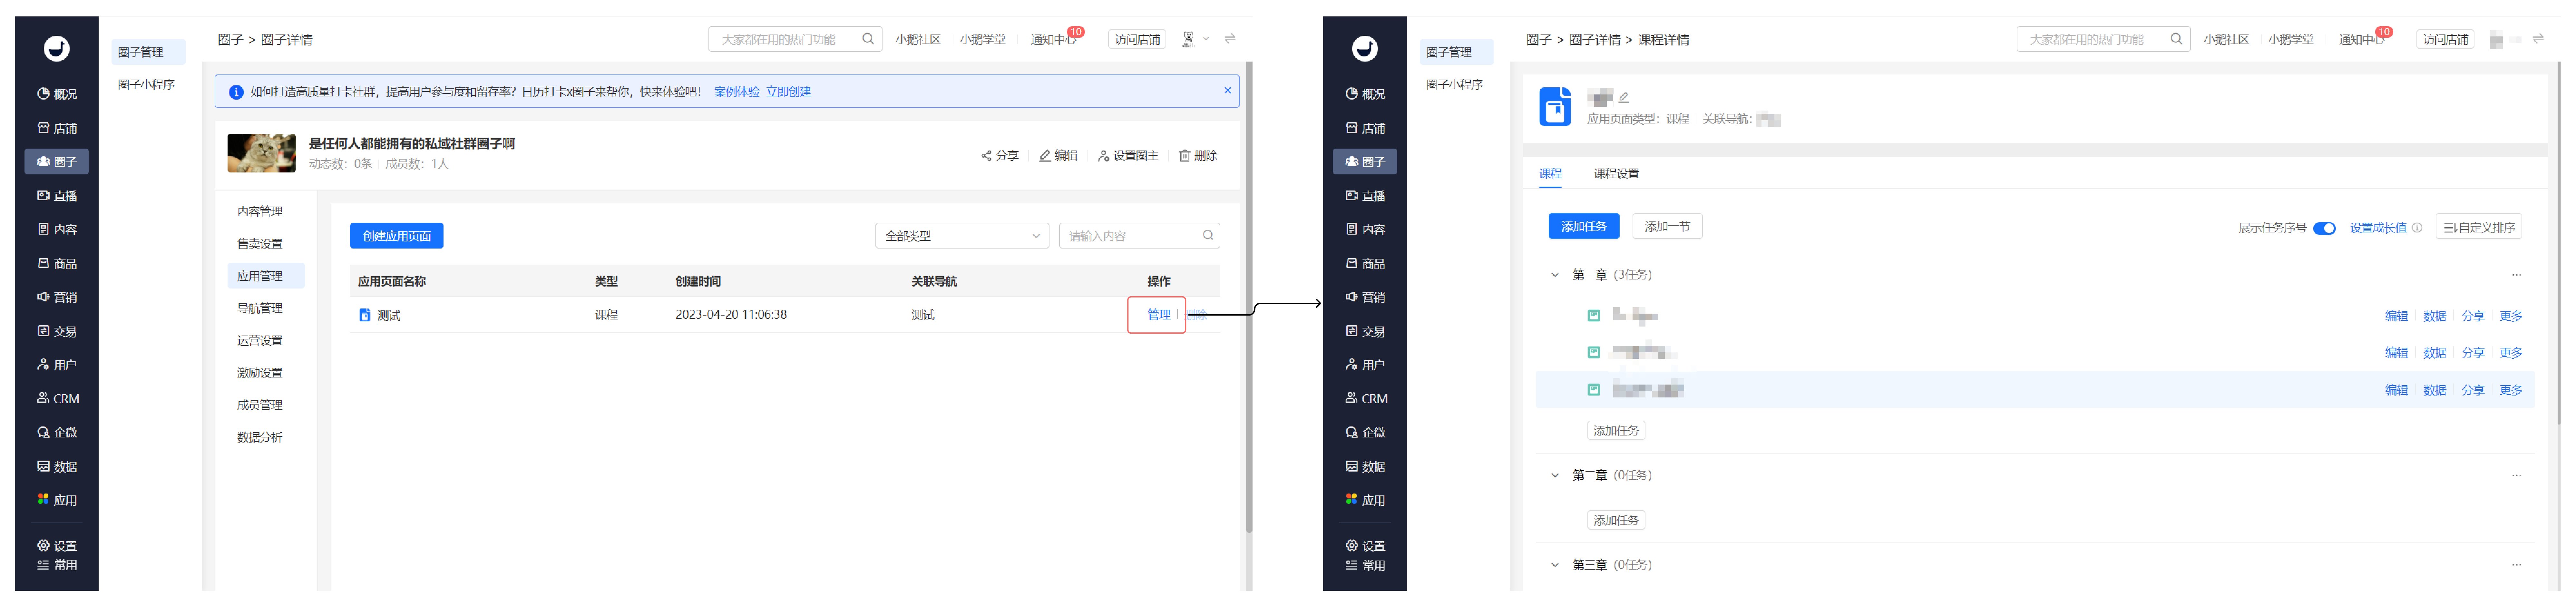Open 店铺 in the left window's dark sidebar
Viewport: 2576px width, 606px height.
[57, 128]
